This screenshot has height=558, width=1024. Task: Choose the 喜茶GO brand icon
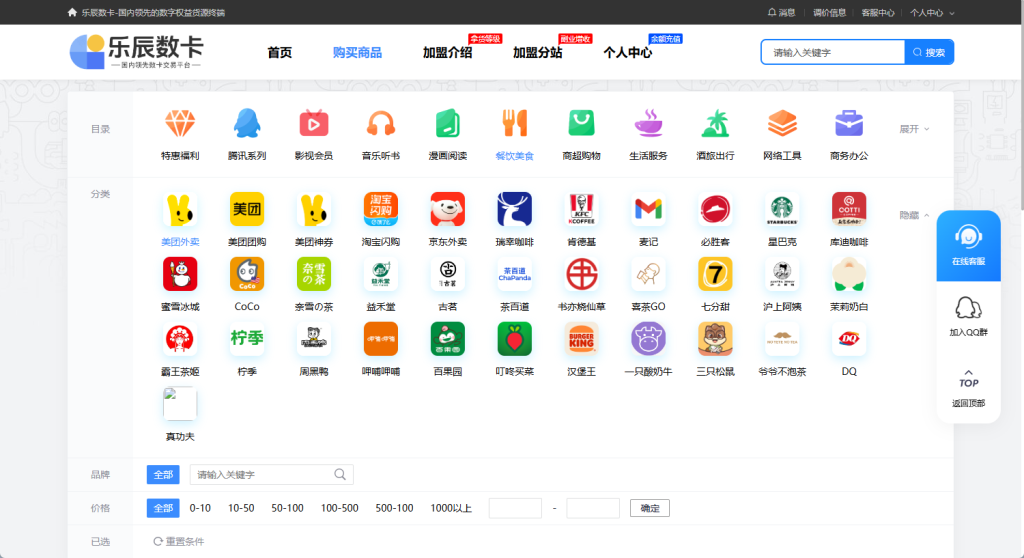648,274
